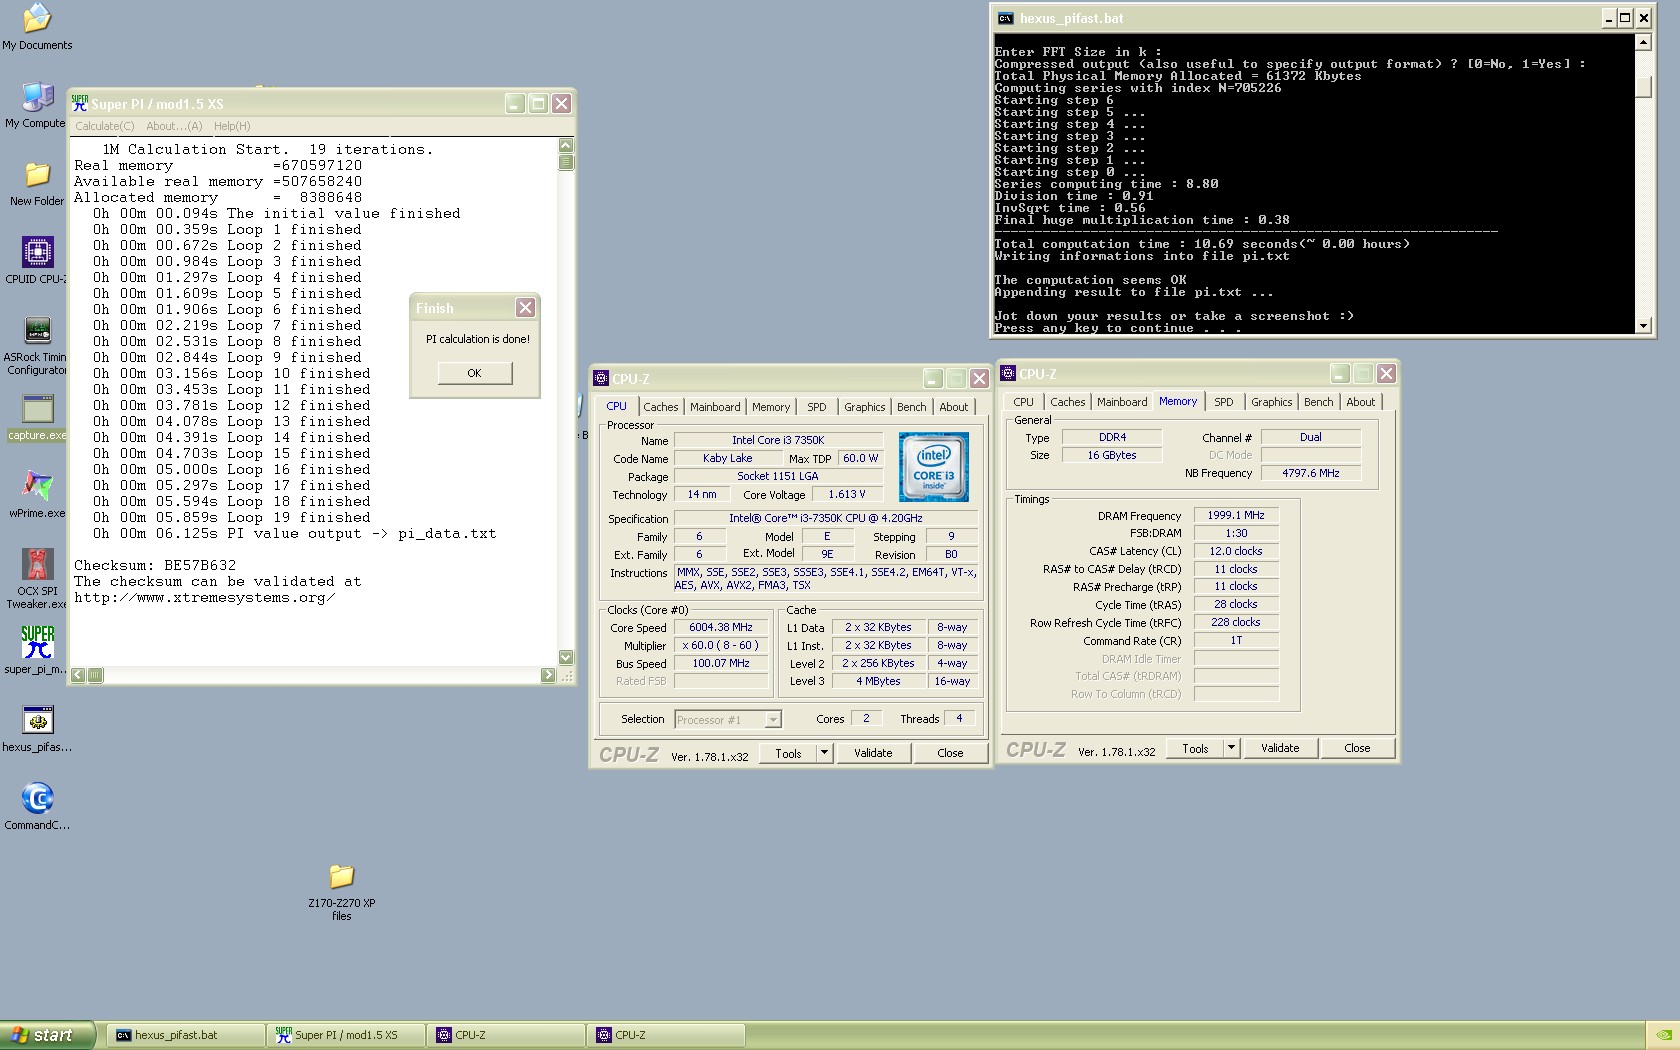Viewport: 1680px width, 1050px height.
Task: Open SPD tab in right CPU-Z
Action: click(1224, 402)
